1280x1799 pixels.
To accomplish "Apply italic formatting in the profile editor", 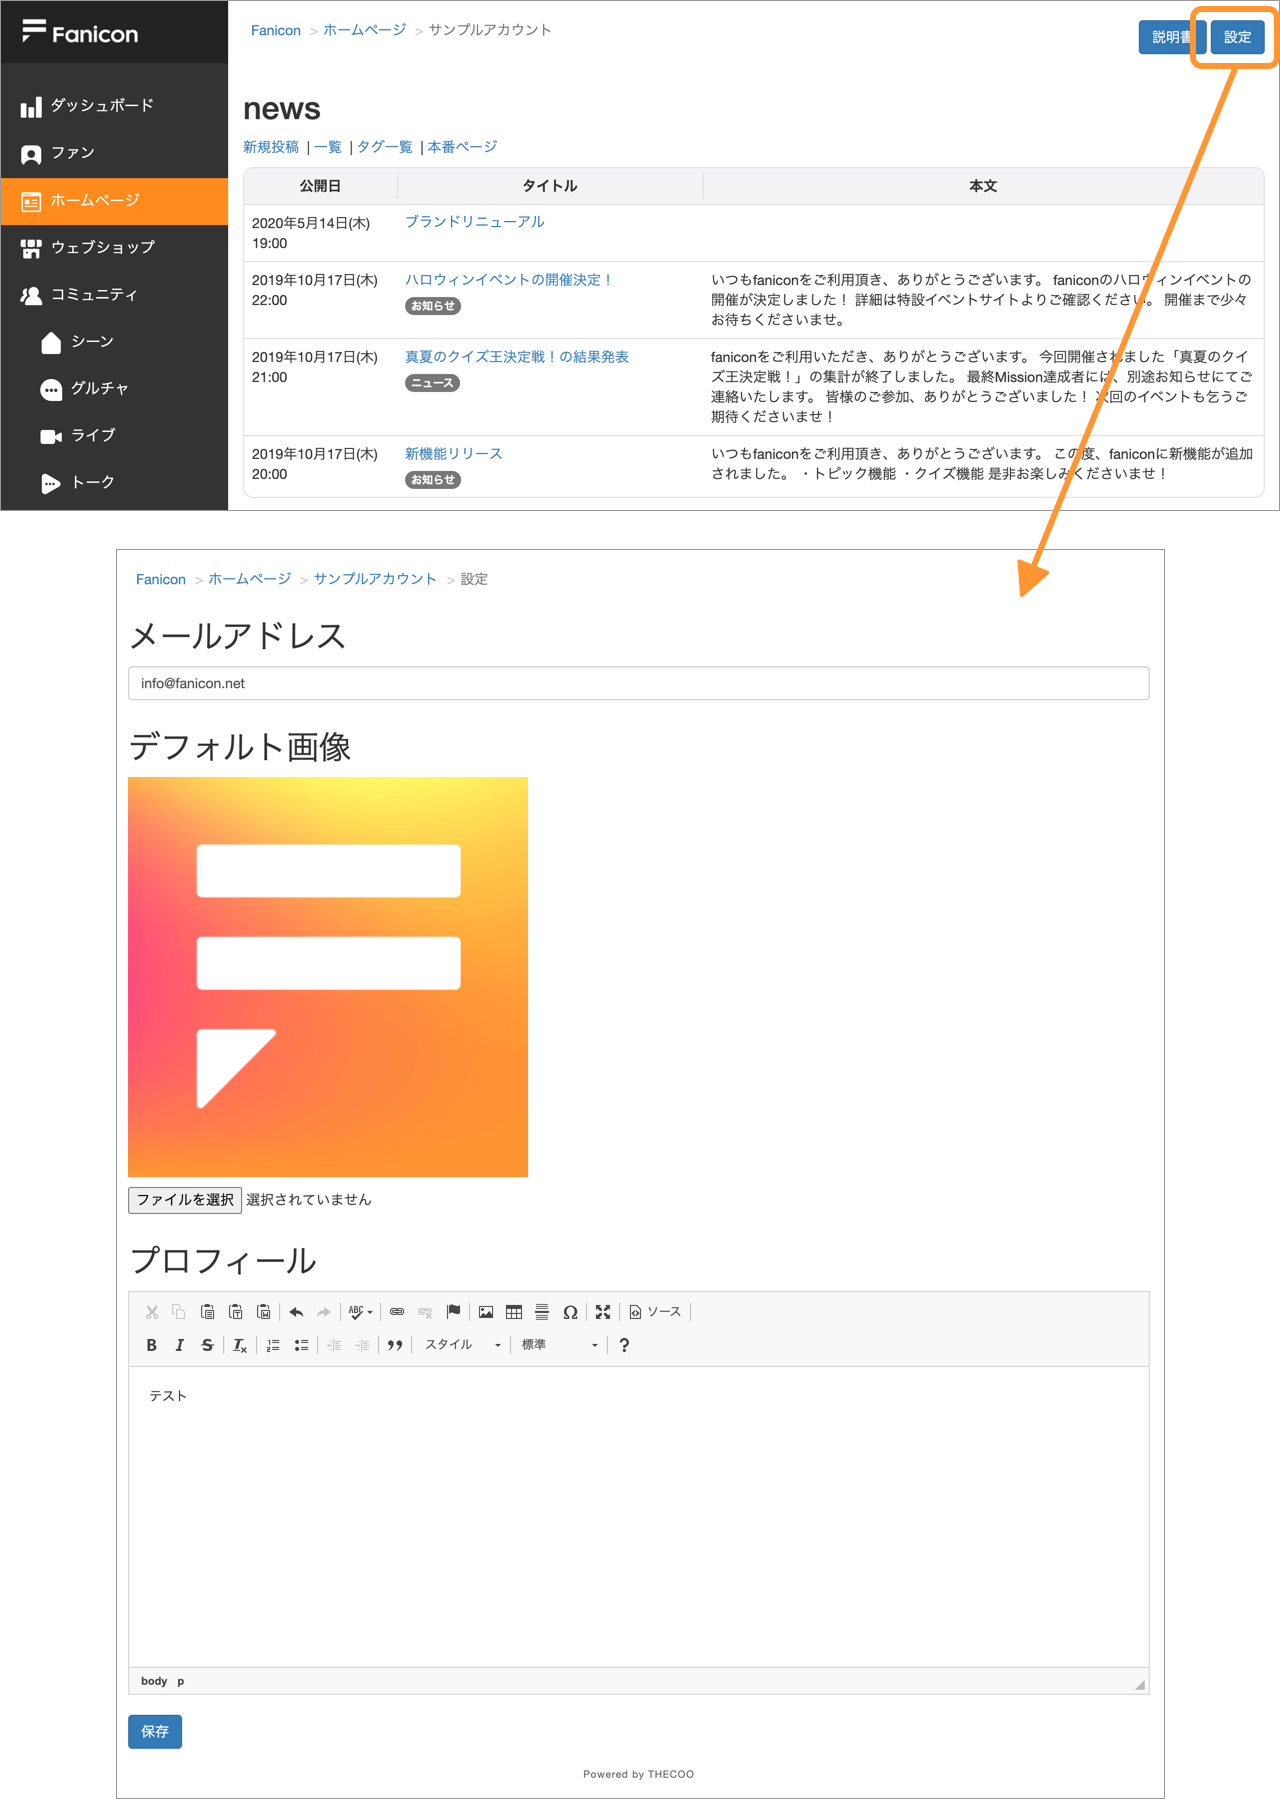I will coord(180,1345).
